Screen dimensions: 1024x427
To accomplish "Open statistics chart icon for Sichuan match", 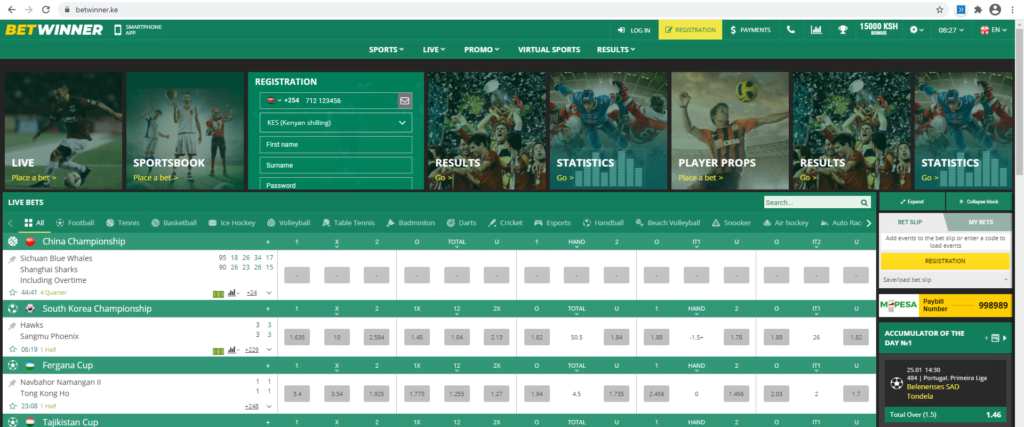I will pos(232,293).
